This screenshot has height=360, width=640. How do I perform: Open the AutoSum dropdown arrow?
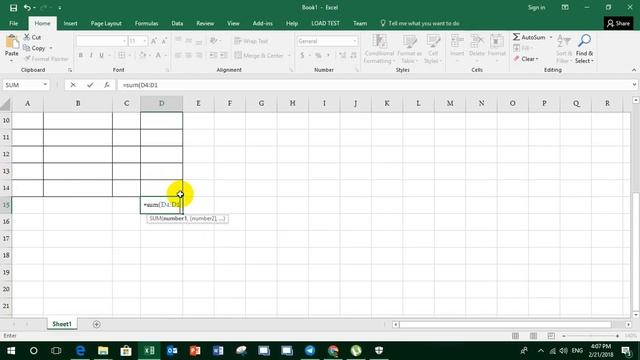pos(550,37)
